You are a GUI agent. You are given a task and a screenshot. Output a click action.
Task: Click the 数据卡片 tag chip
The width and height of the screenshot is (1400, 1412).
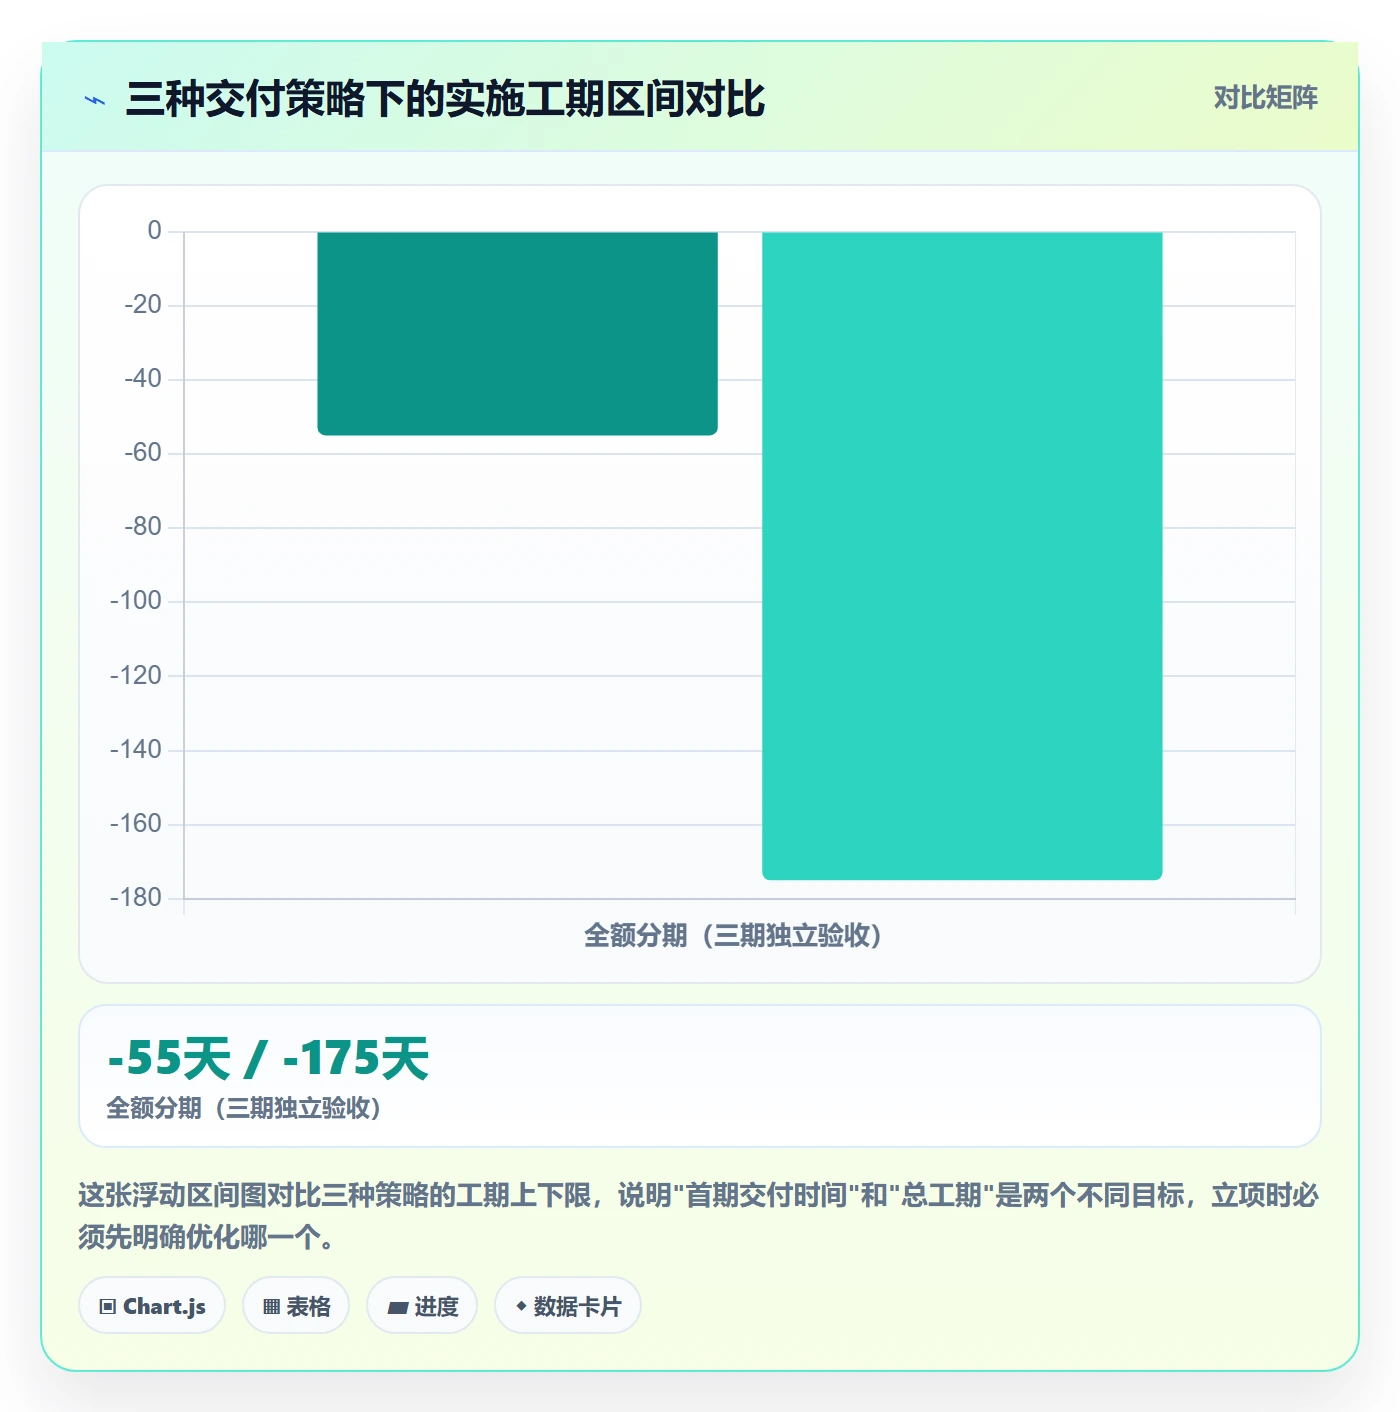point(568,1306)
